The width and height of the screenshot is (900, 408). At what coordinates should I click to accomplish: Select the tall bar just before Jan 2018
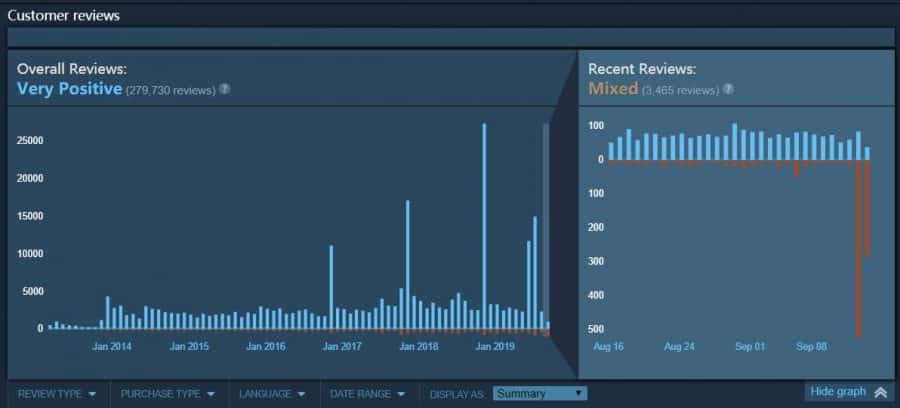click(x=408, y=265)
